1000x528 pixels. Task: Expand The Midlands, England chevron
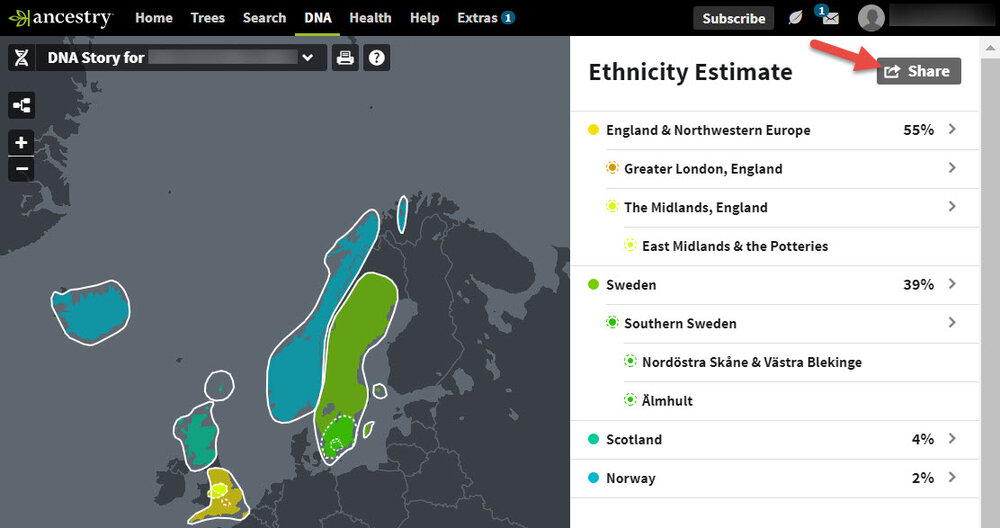[952, 207]
